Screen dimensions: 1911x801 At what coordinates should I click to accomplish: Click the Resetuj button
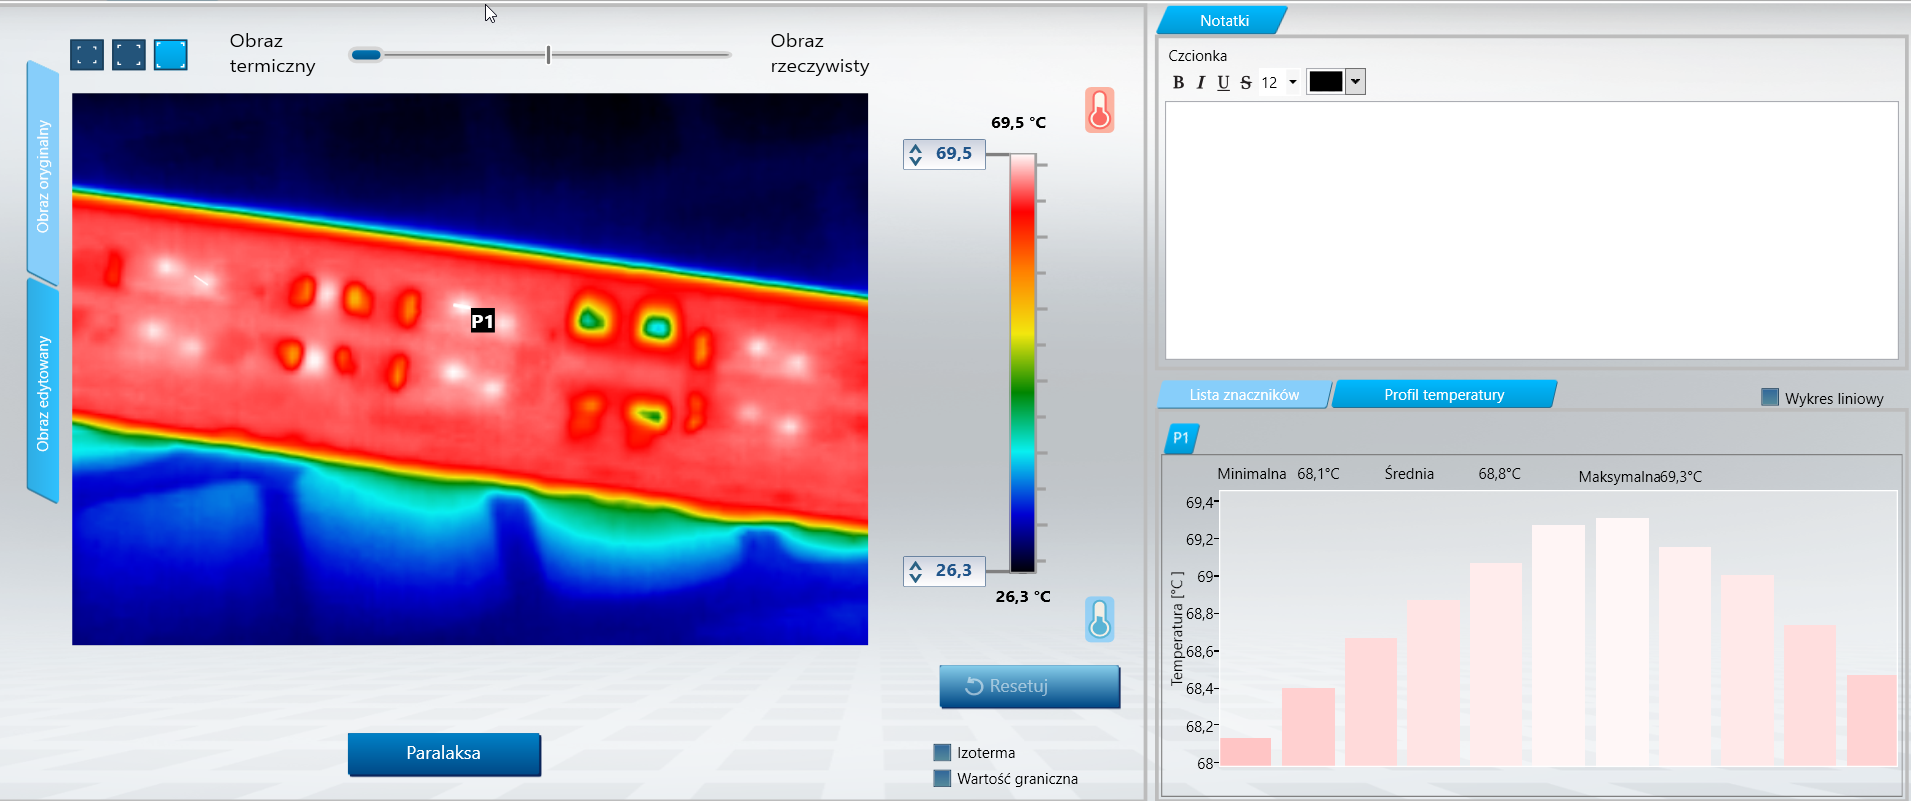pos(1029,687)
